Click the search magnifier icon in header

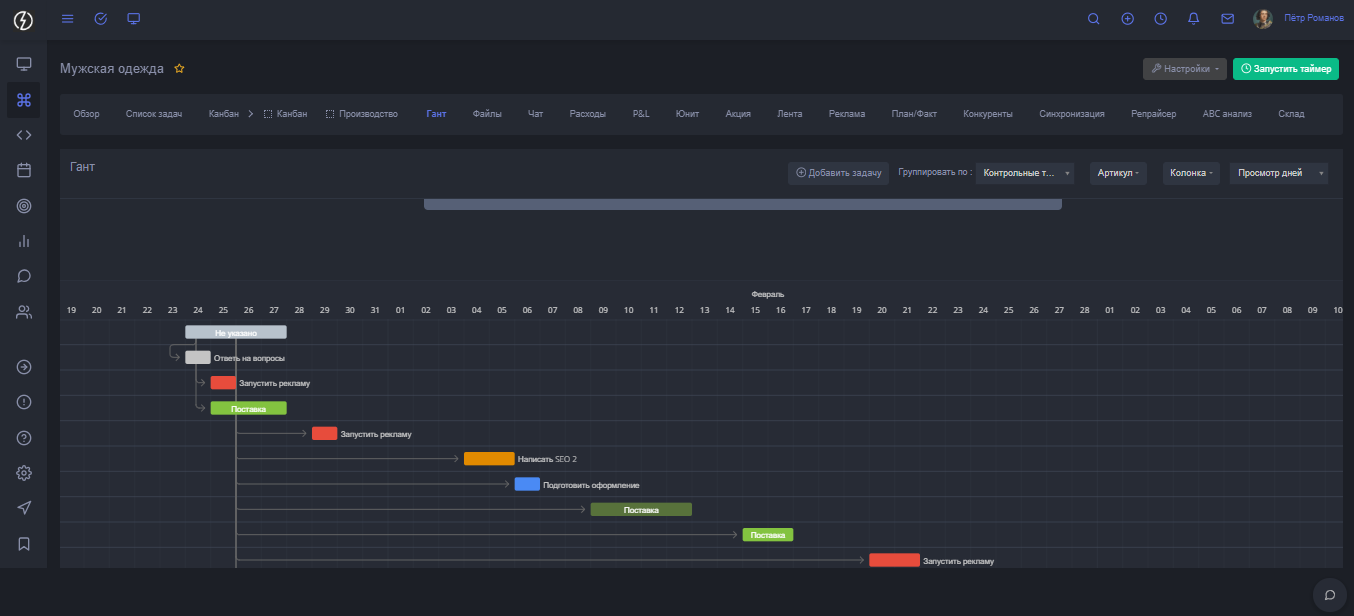1093,19
